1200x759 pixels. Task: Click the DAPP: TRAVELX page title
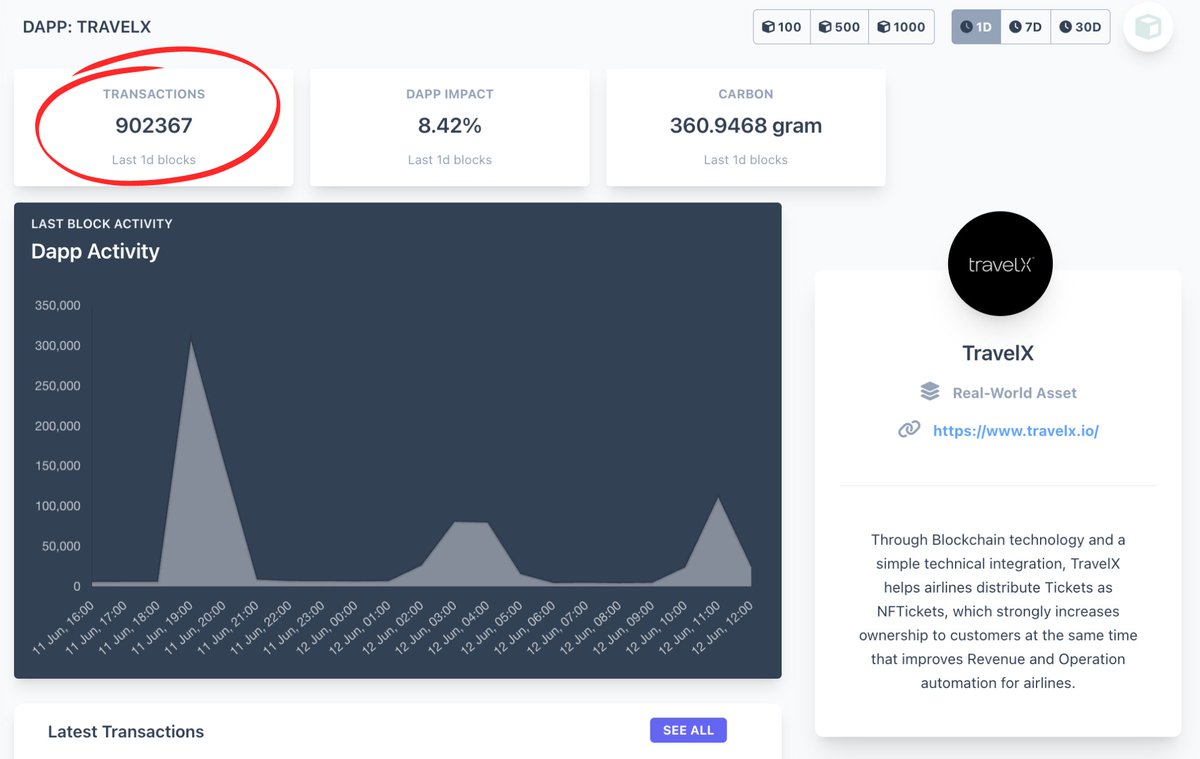point(87,27)
